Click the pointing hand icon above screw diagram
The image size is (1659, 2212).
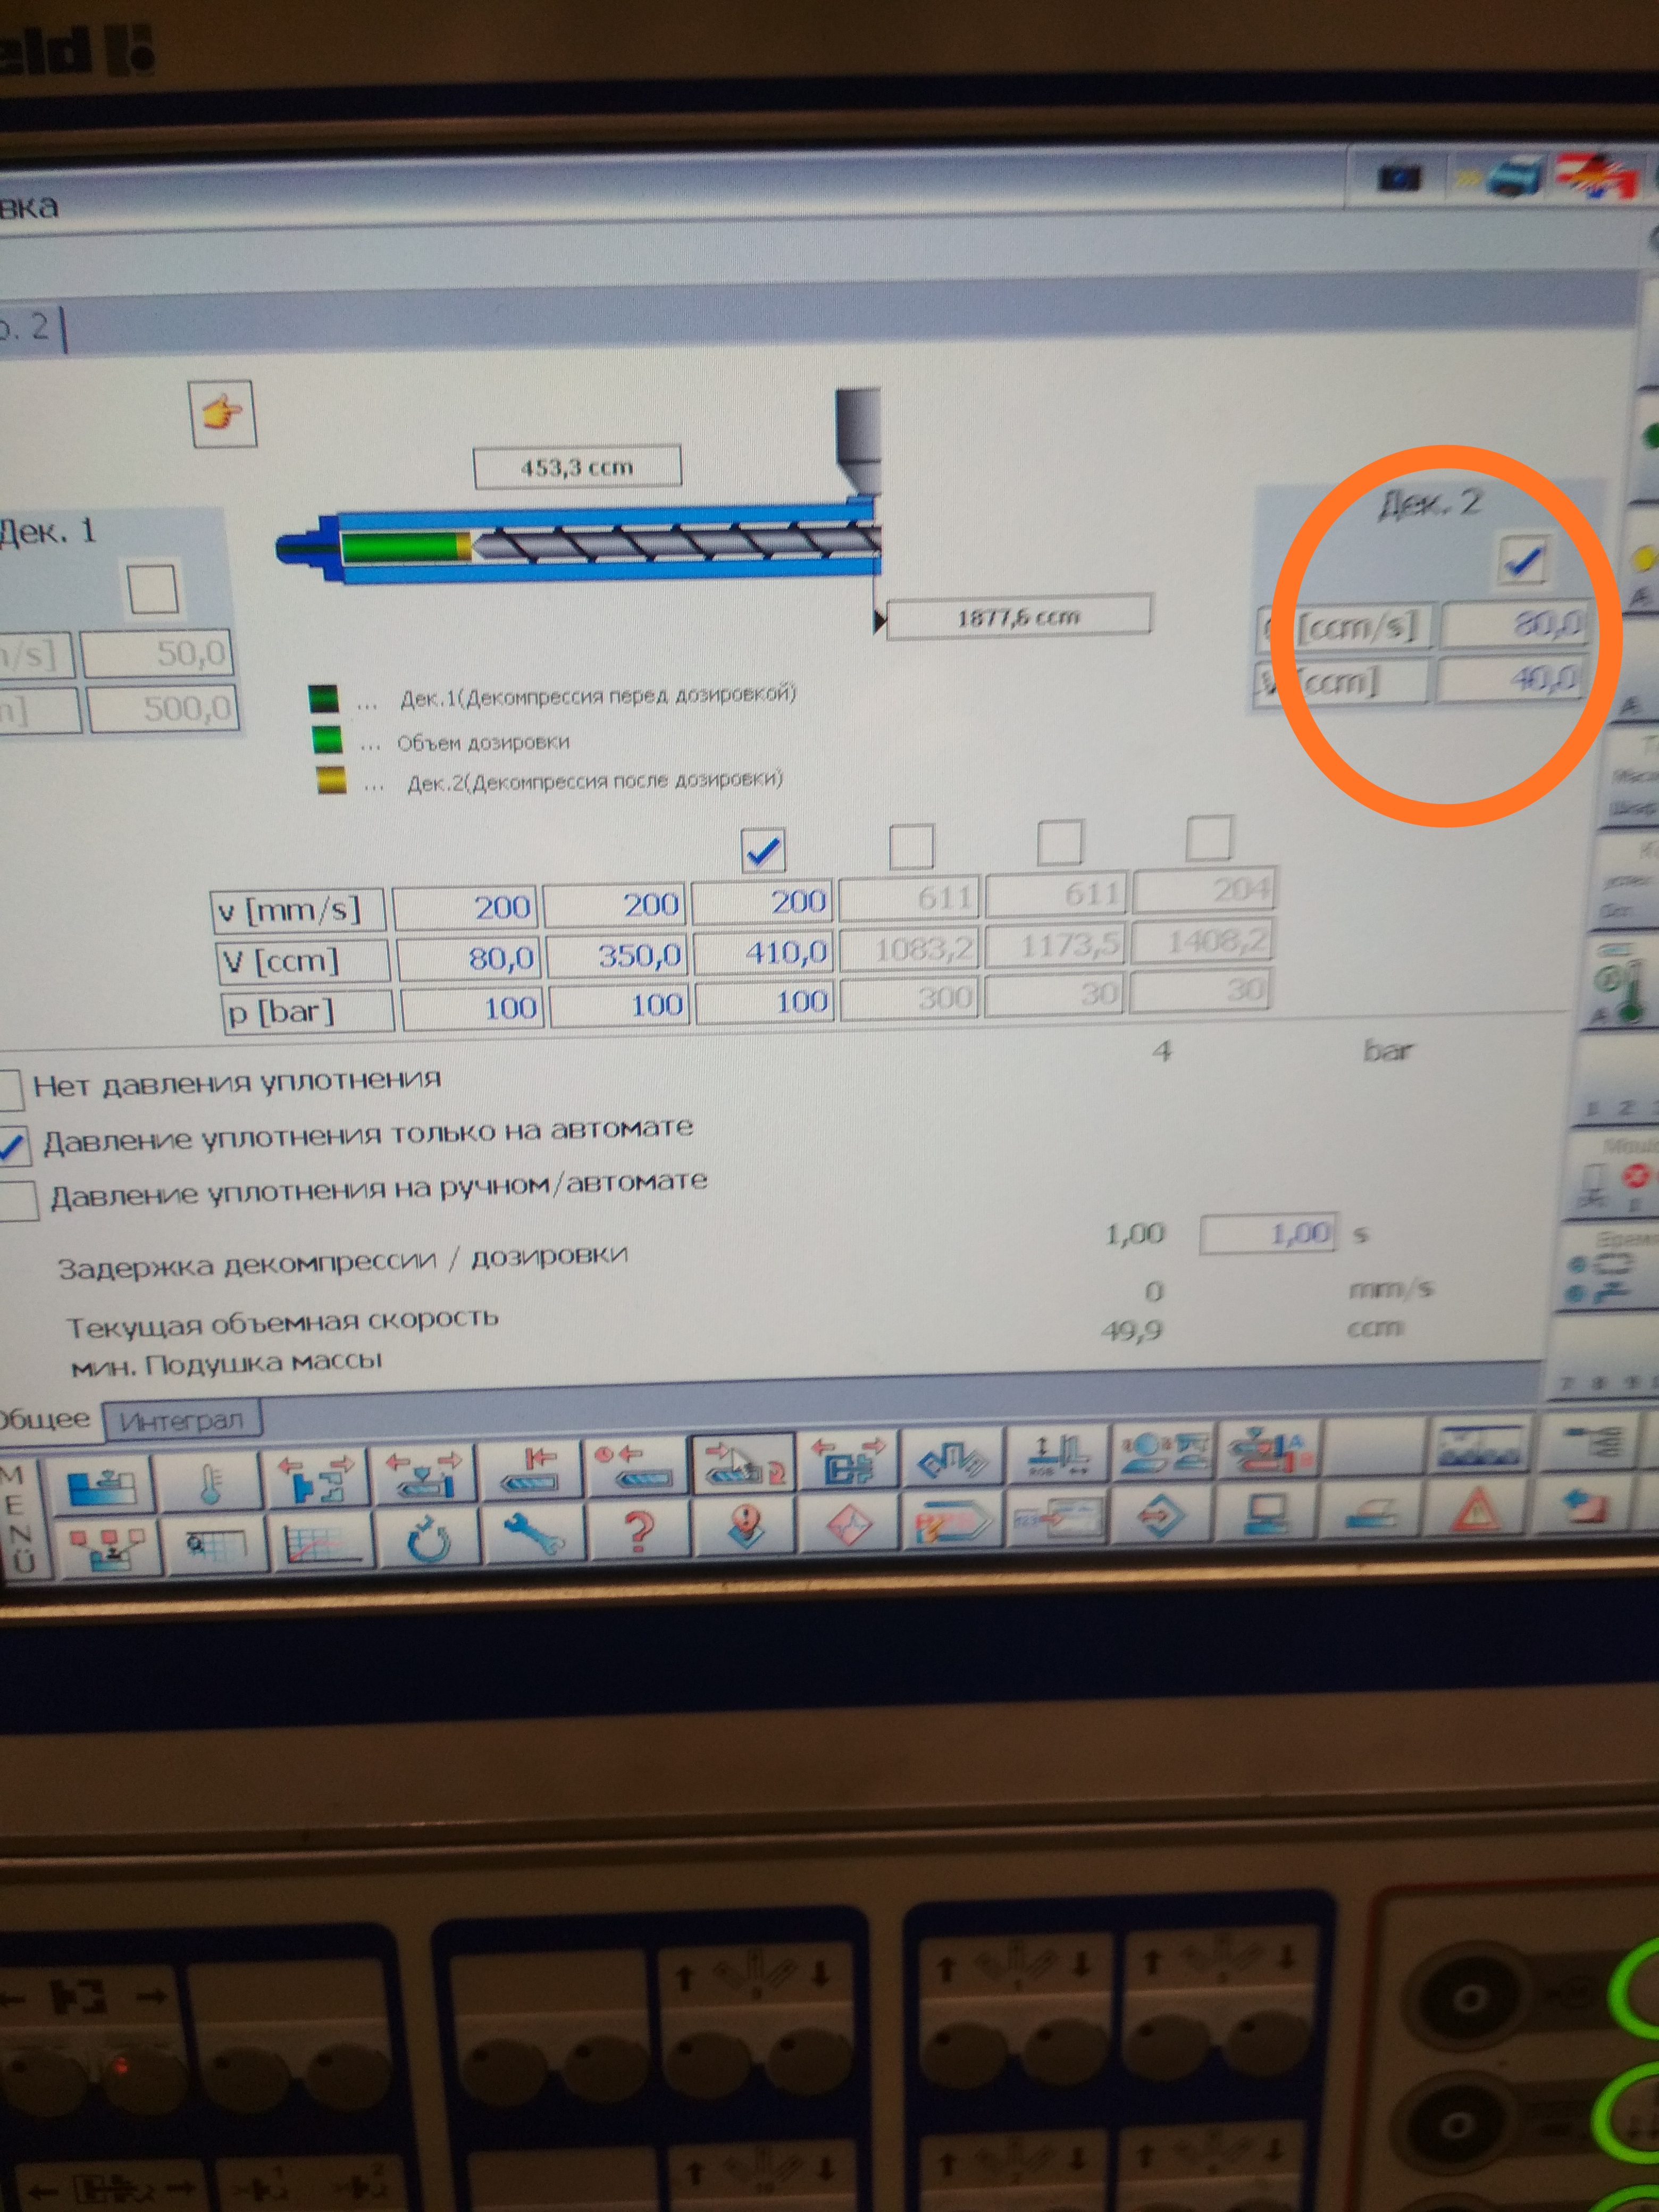(222, 413)
